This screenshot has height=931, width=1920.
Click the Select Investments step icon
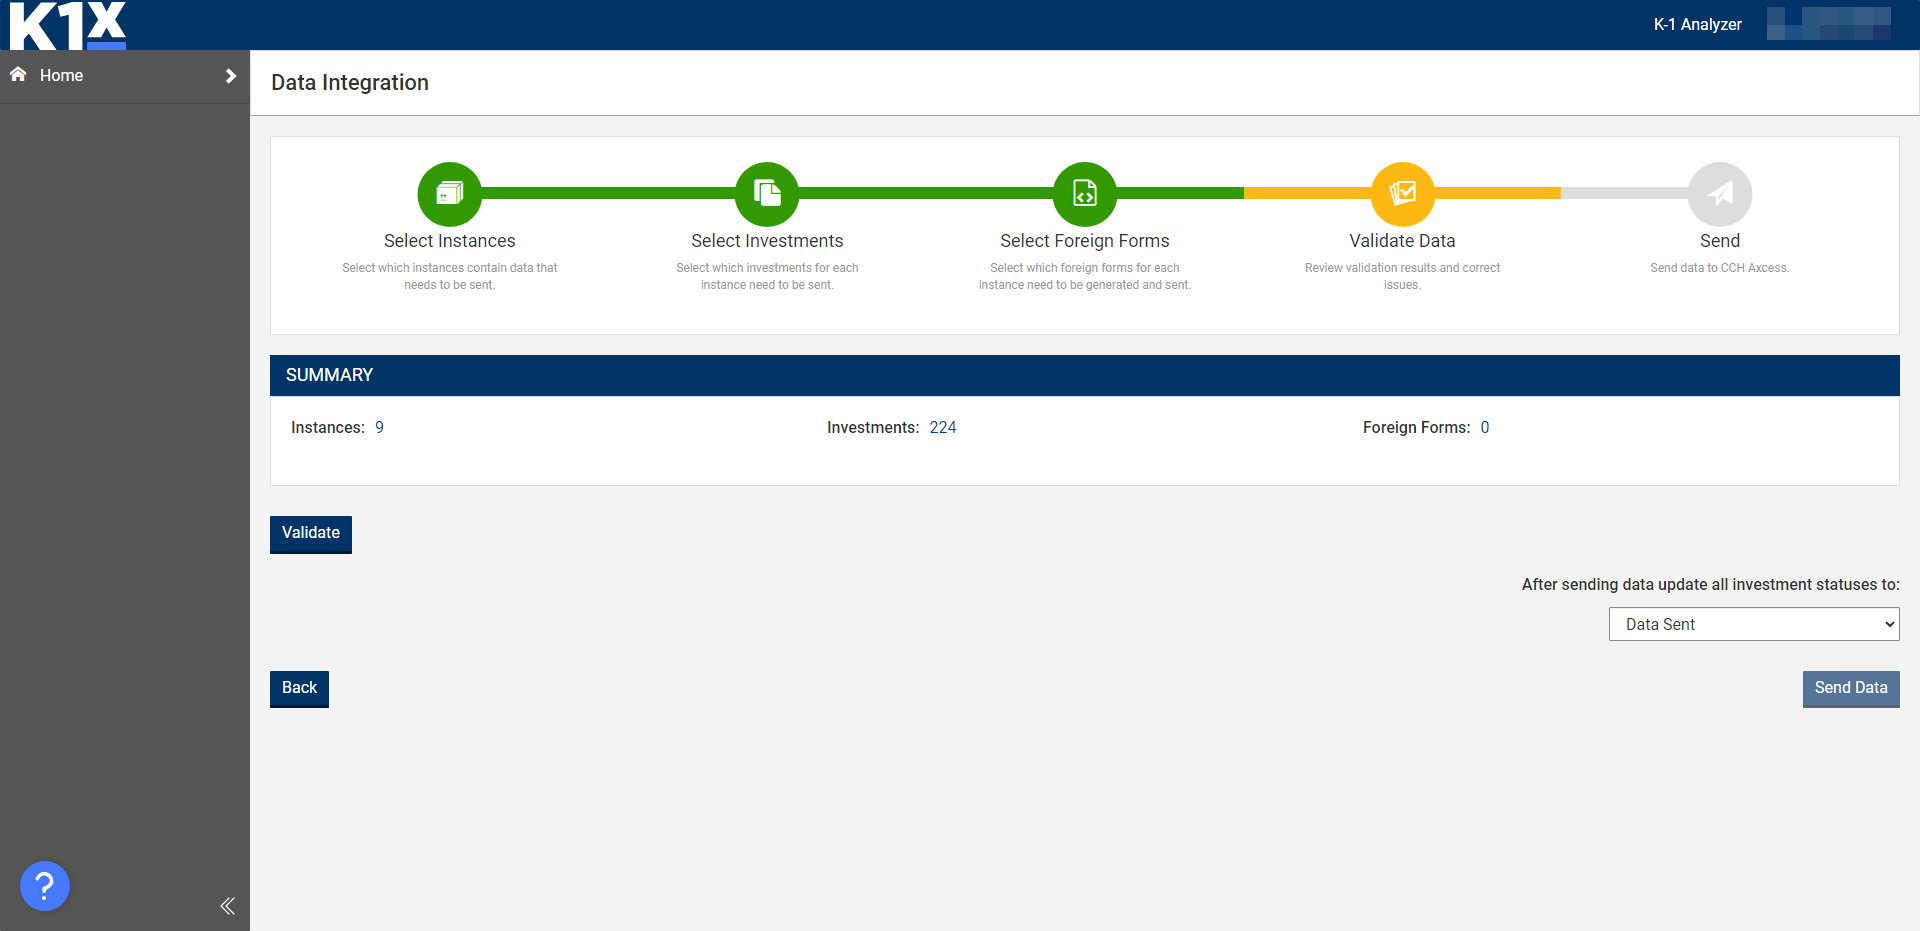767,193
